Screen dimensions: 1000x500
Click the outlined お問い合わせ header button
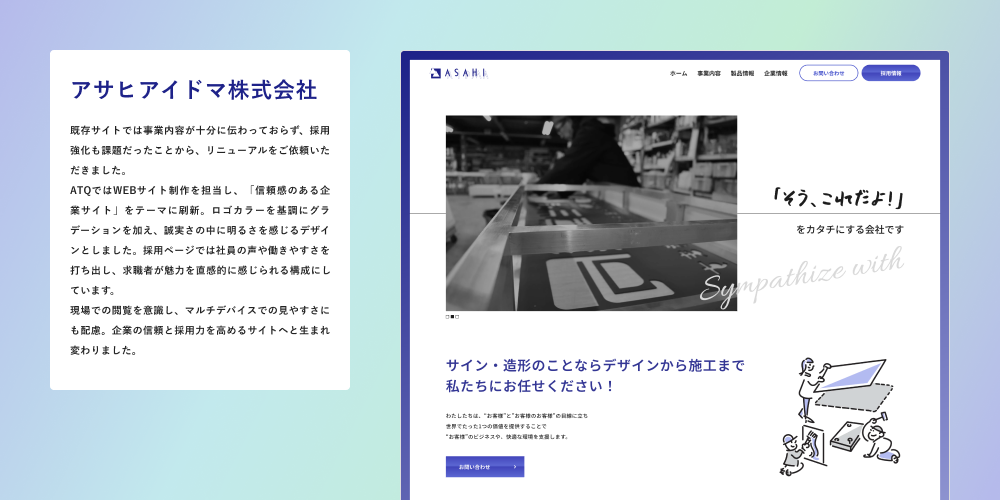pos(828,74)
